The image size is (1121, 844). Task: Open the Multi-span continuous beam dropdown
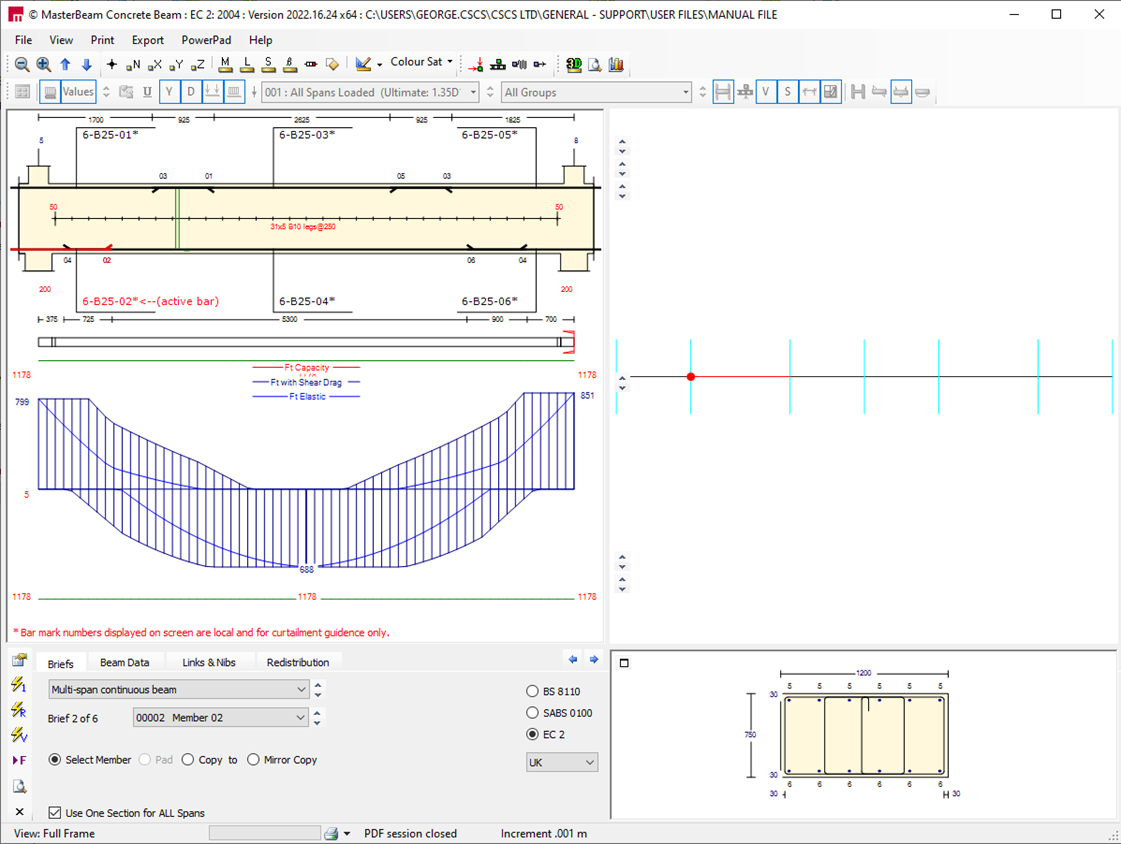pos(179,690)
